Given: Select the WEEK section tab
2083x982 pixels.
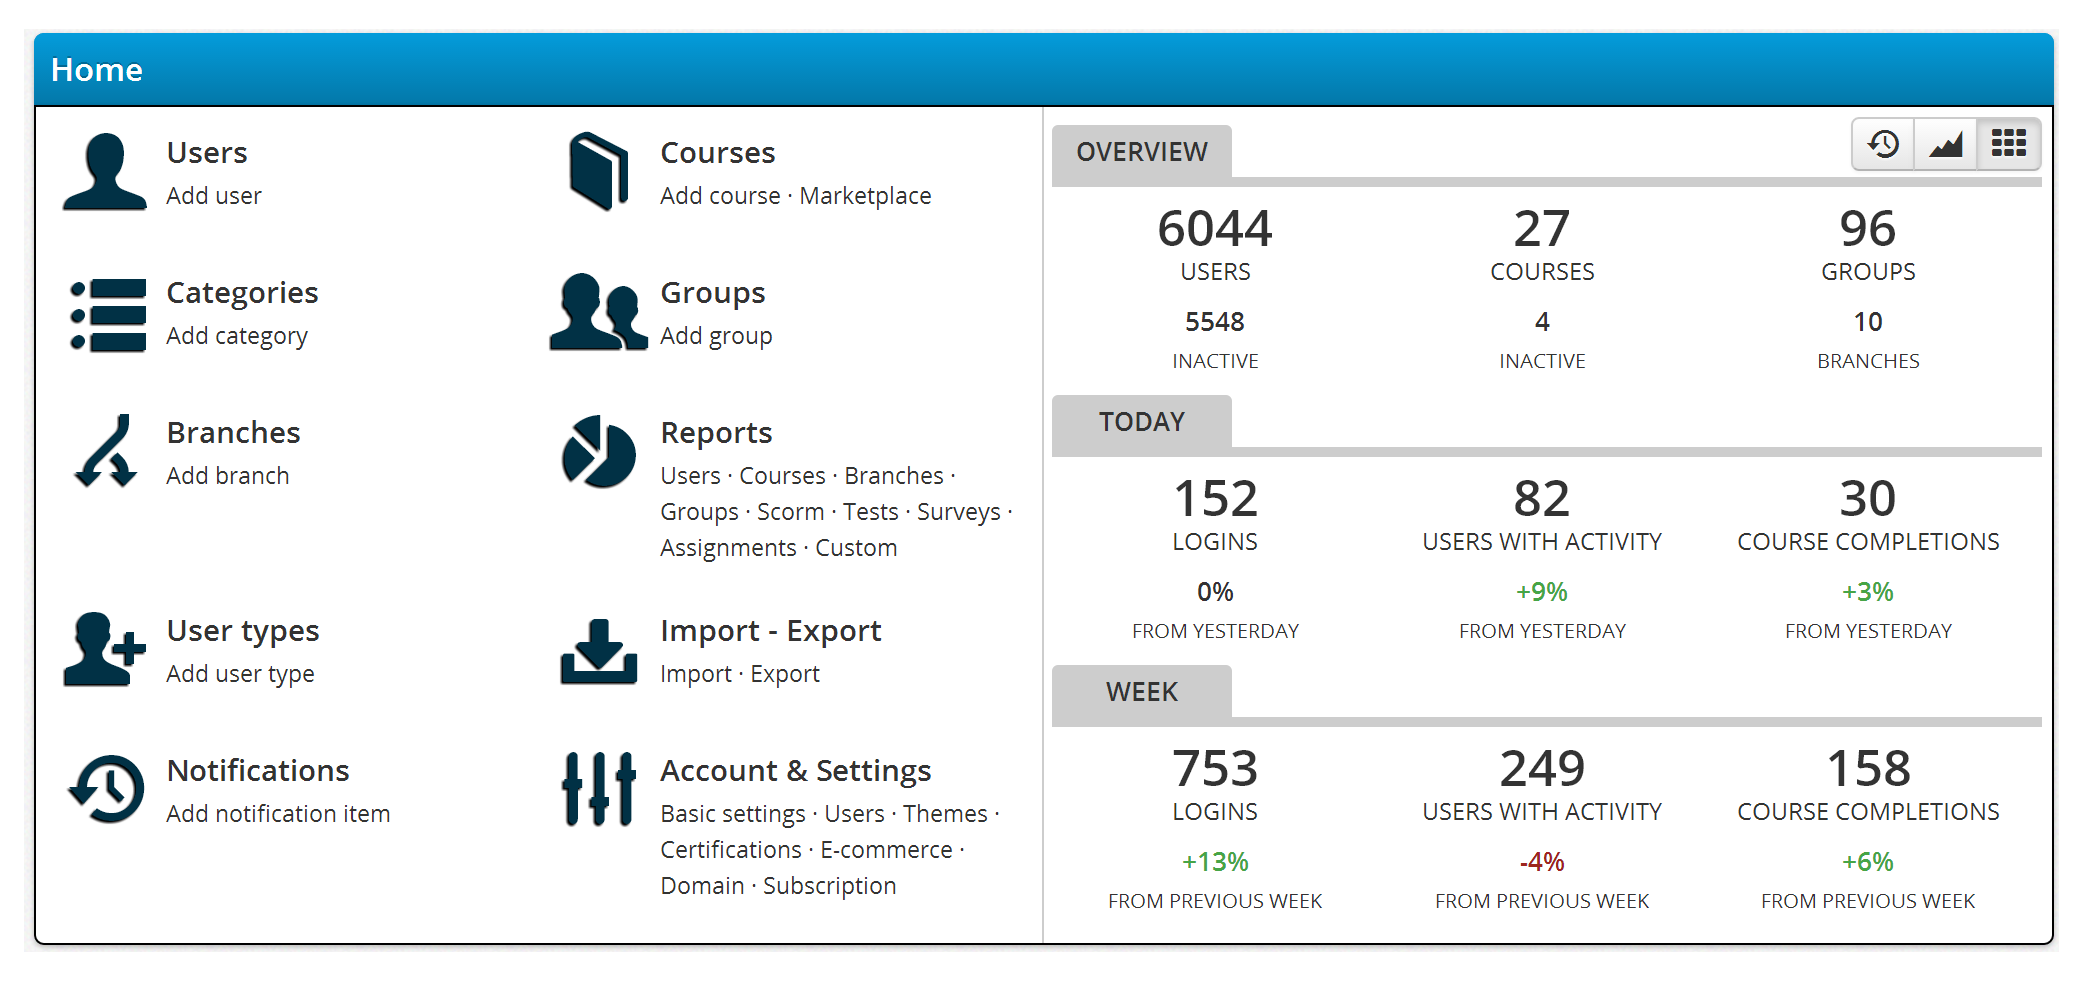Looking at the screenshot, I should pyautogui.click(x=1142, y=692).
